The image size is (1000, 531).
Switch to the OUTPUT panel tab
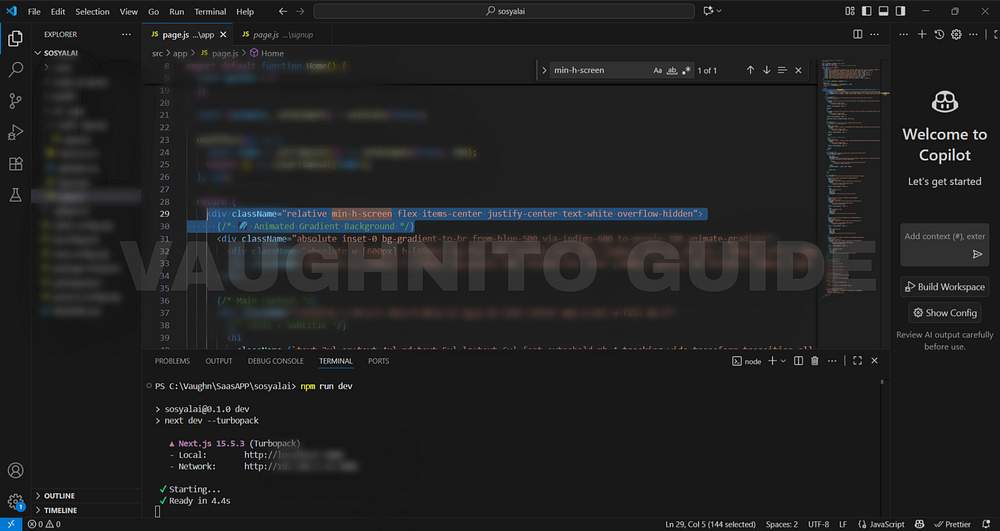[219, 361]
